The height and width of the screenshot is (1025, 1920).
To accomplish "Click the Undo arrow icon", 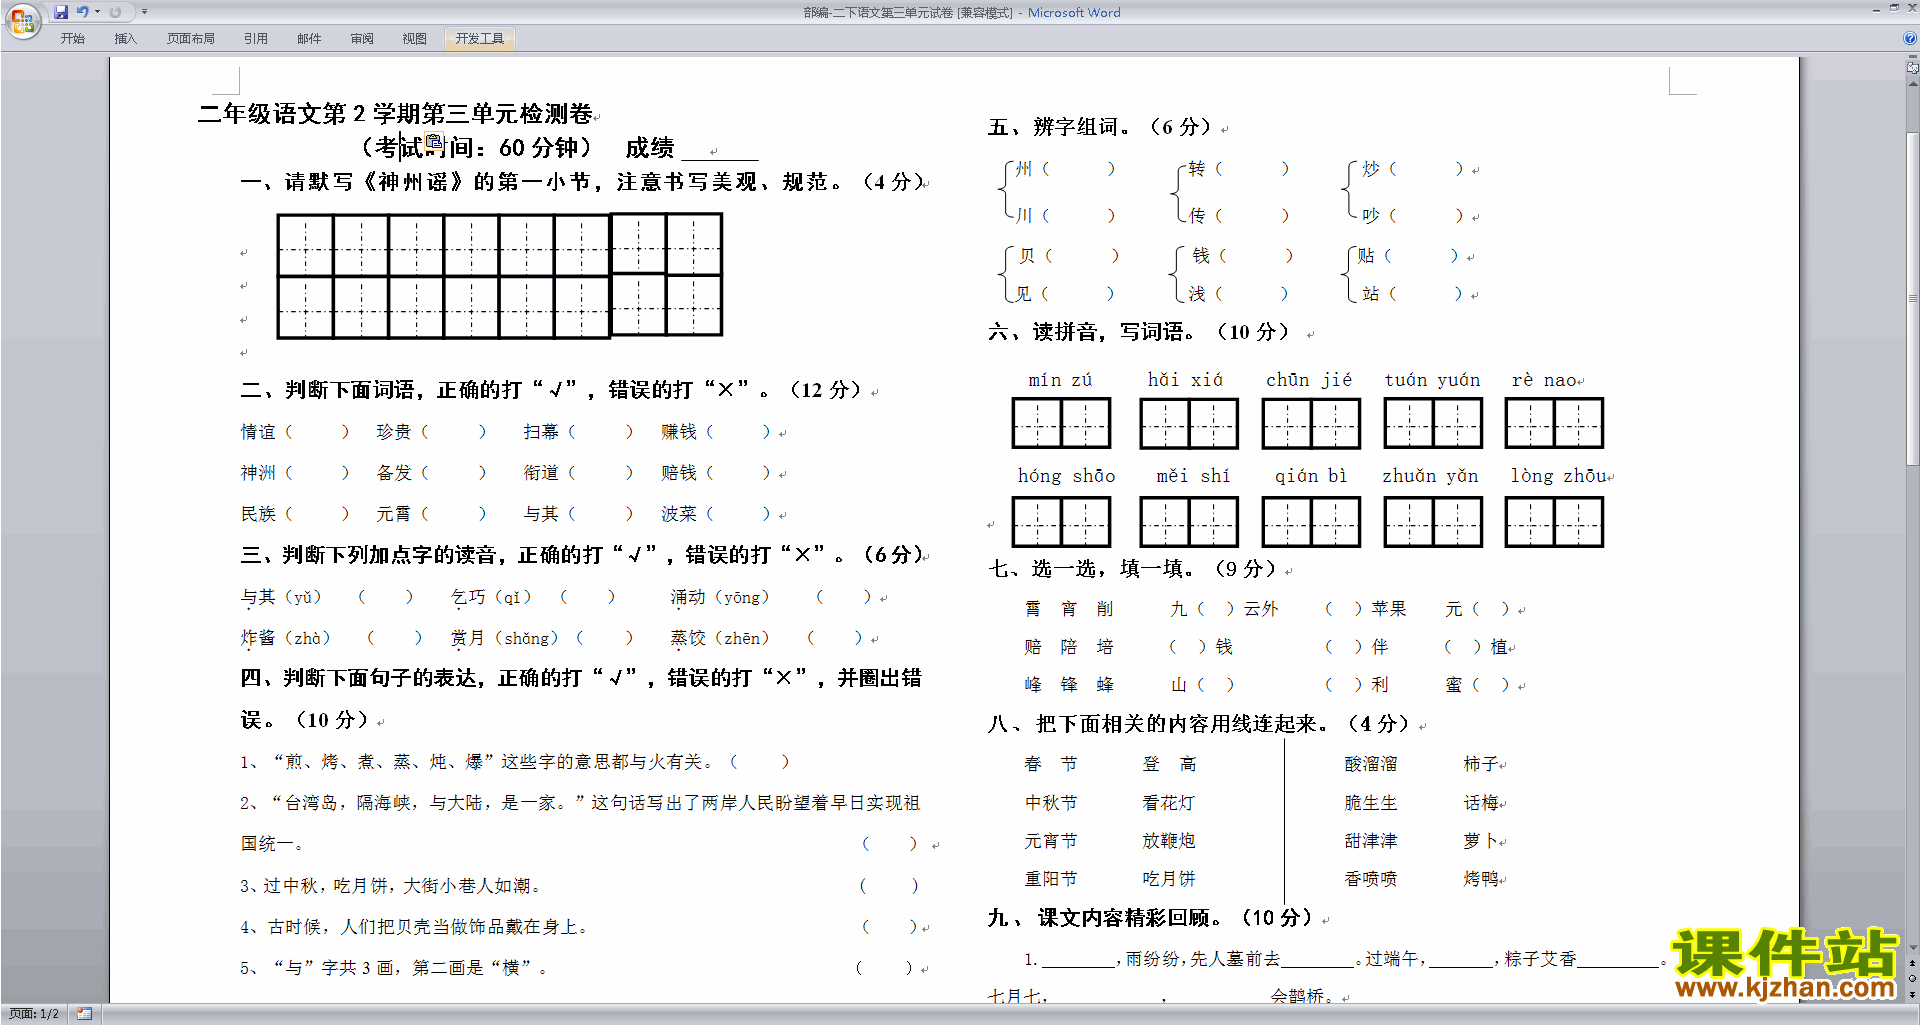I will [x=82, y=12].
